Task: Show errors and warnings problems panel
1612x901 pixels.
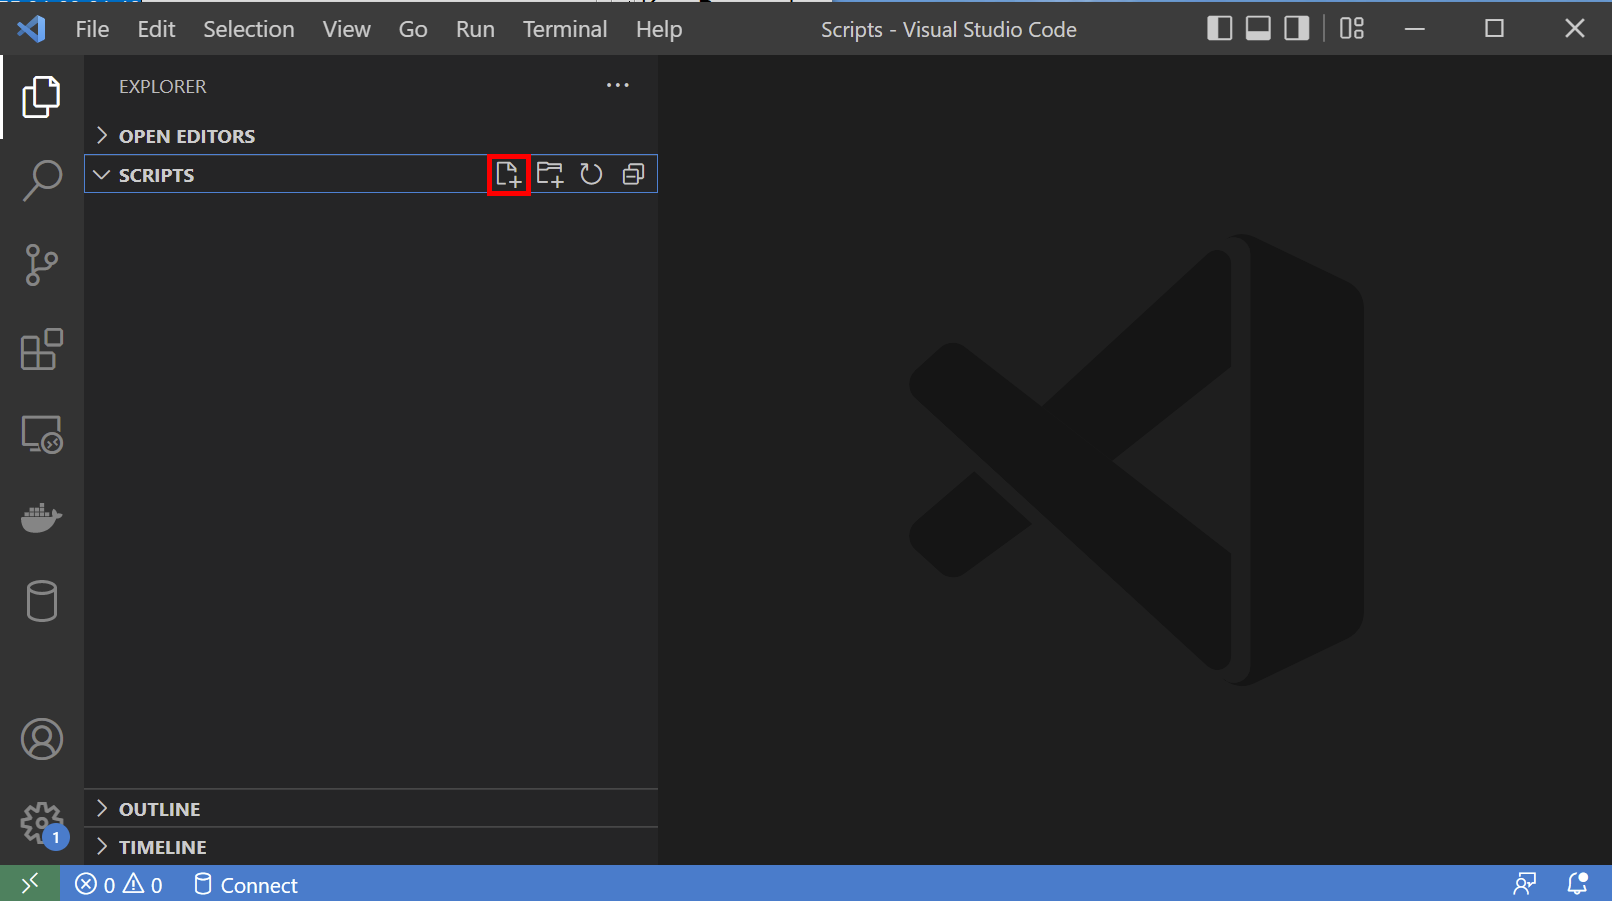Action: coord(119,885)
